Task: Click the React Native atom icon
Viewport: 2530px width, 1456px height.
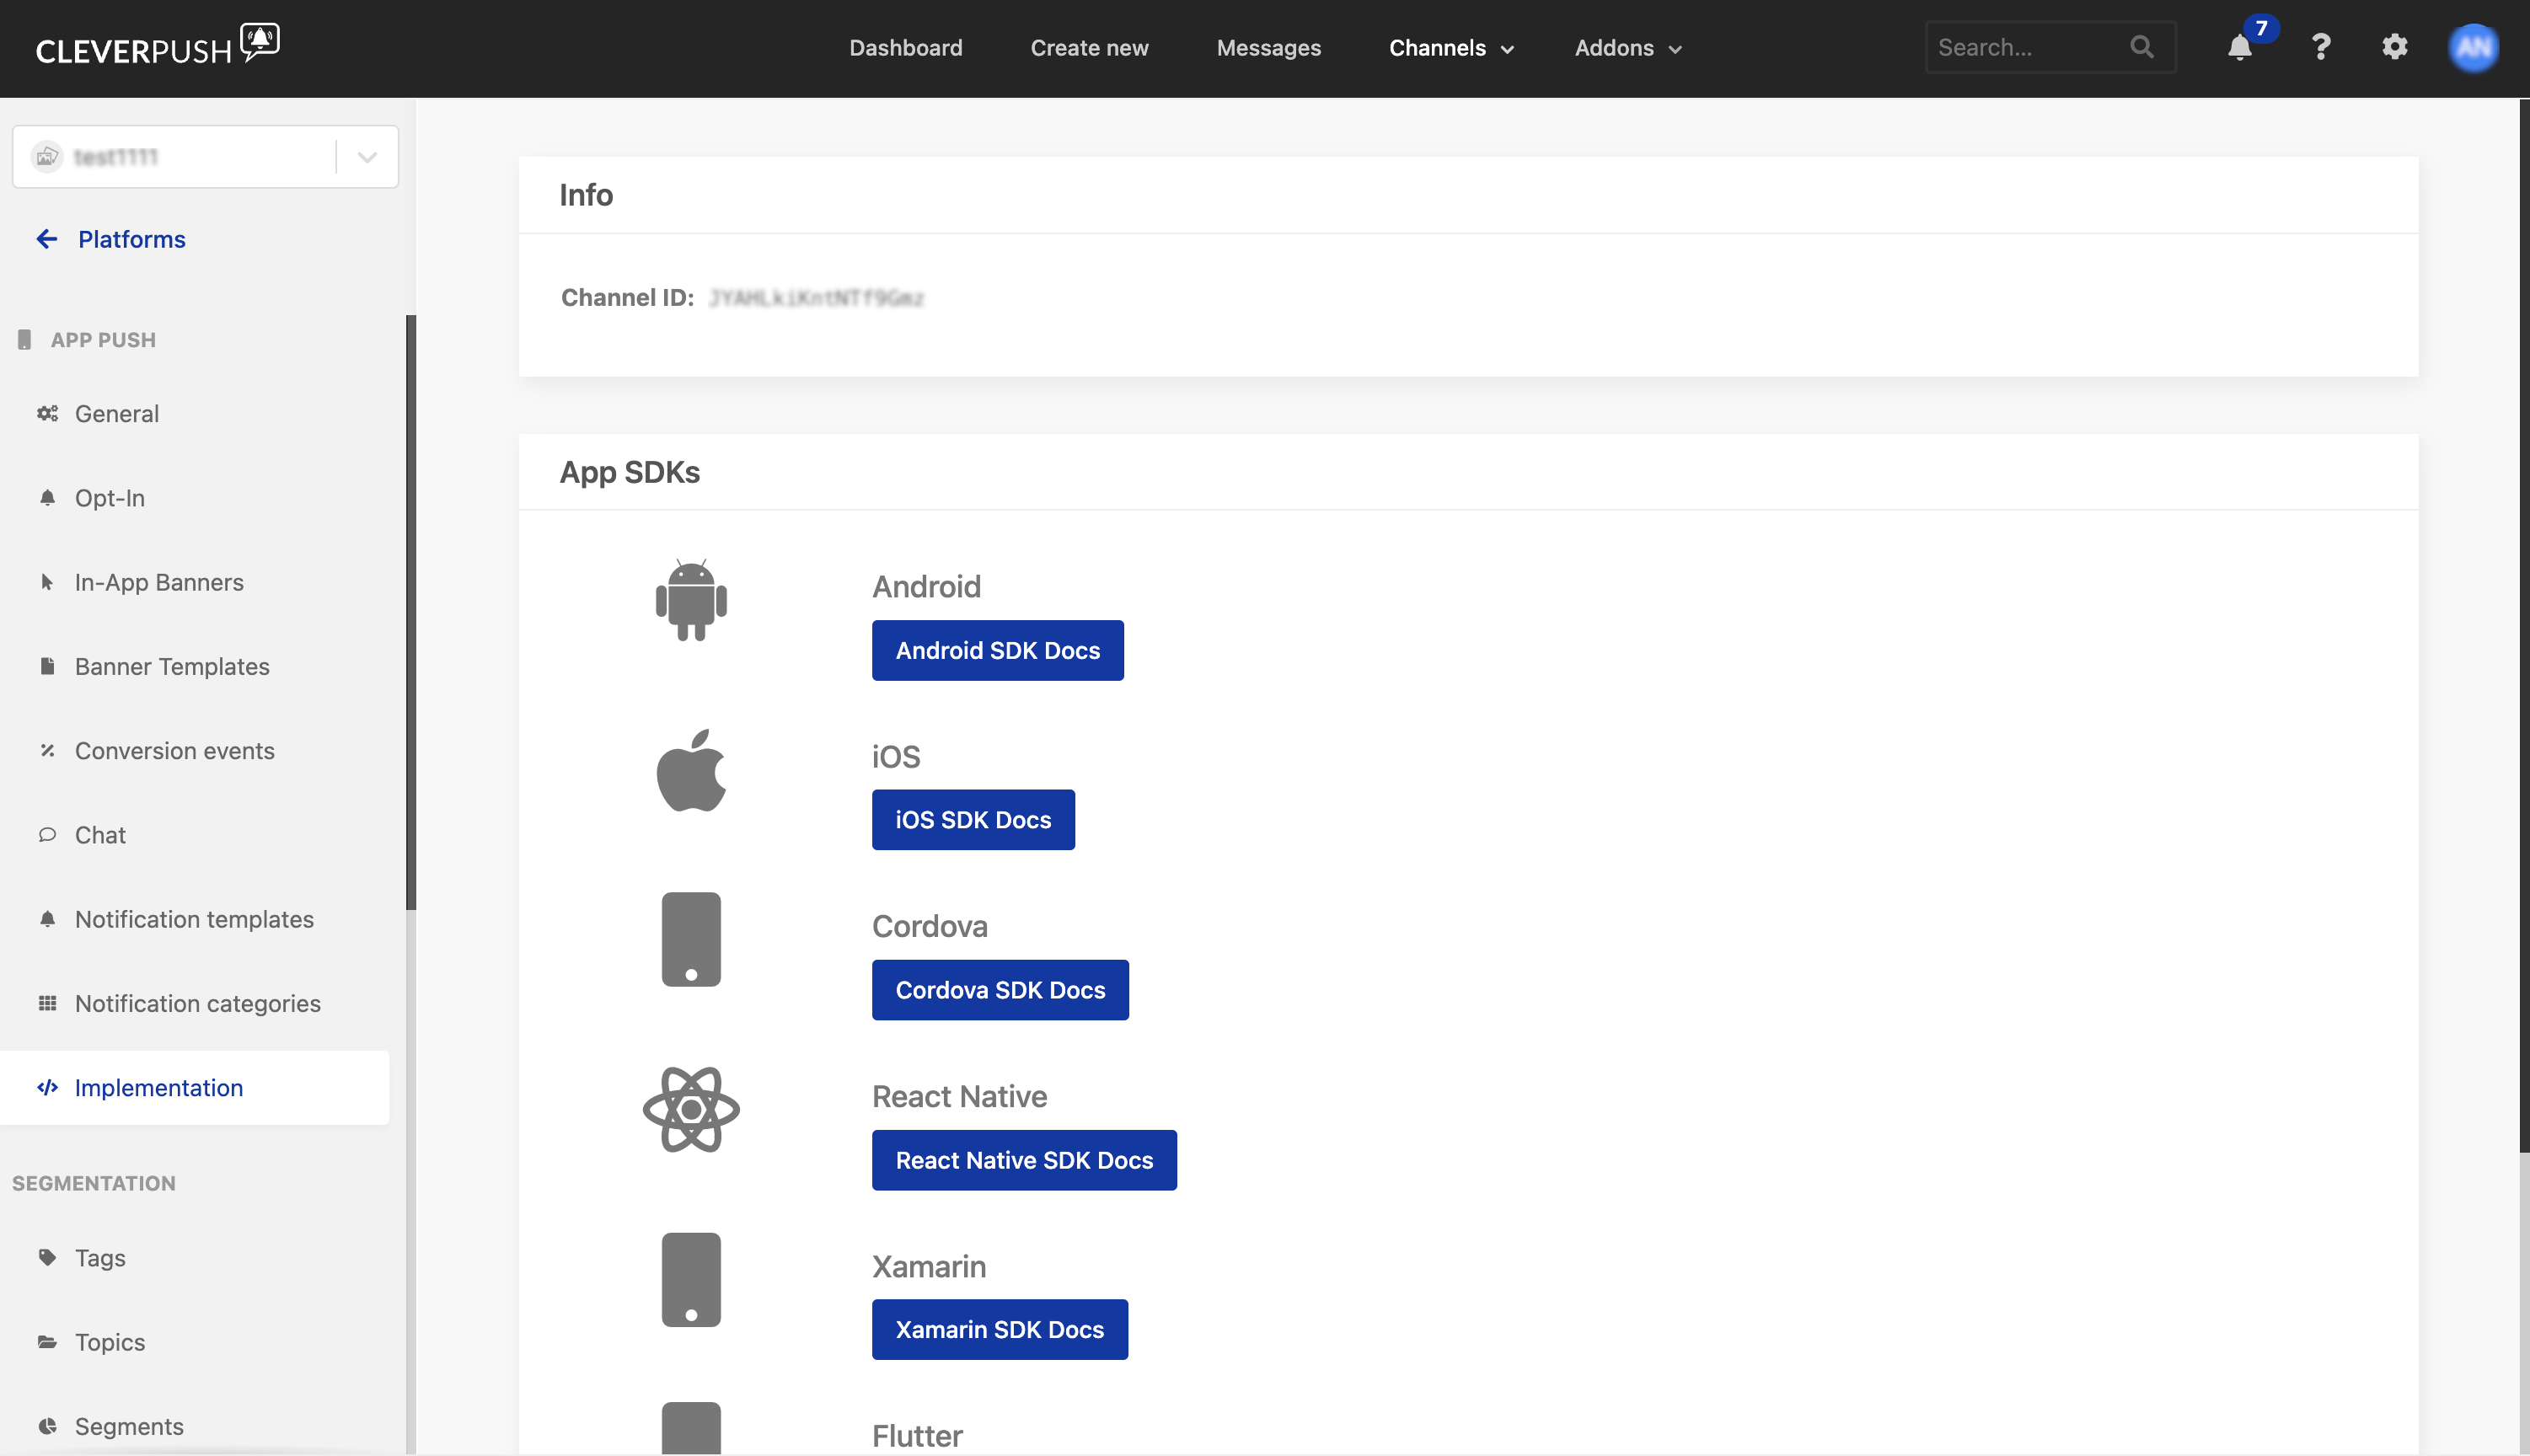Action: (691, 1109)
